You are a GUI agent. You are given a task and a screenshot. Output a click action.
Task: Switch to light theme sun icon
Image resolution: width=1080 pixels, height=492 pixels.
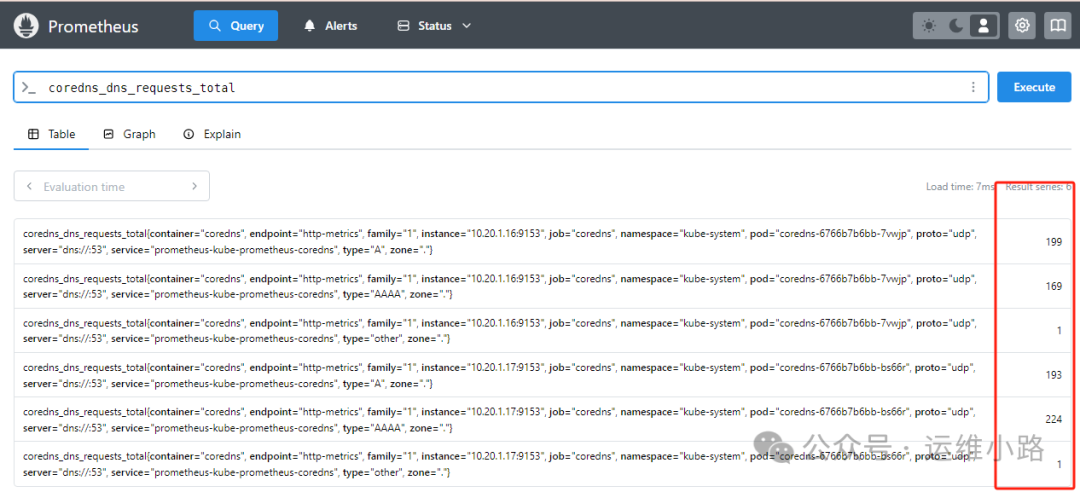(x=929, y=26)
